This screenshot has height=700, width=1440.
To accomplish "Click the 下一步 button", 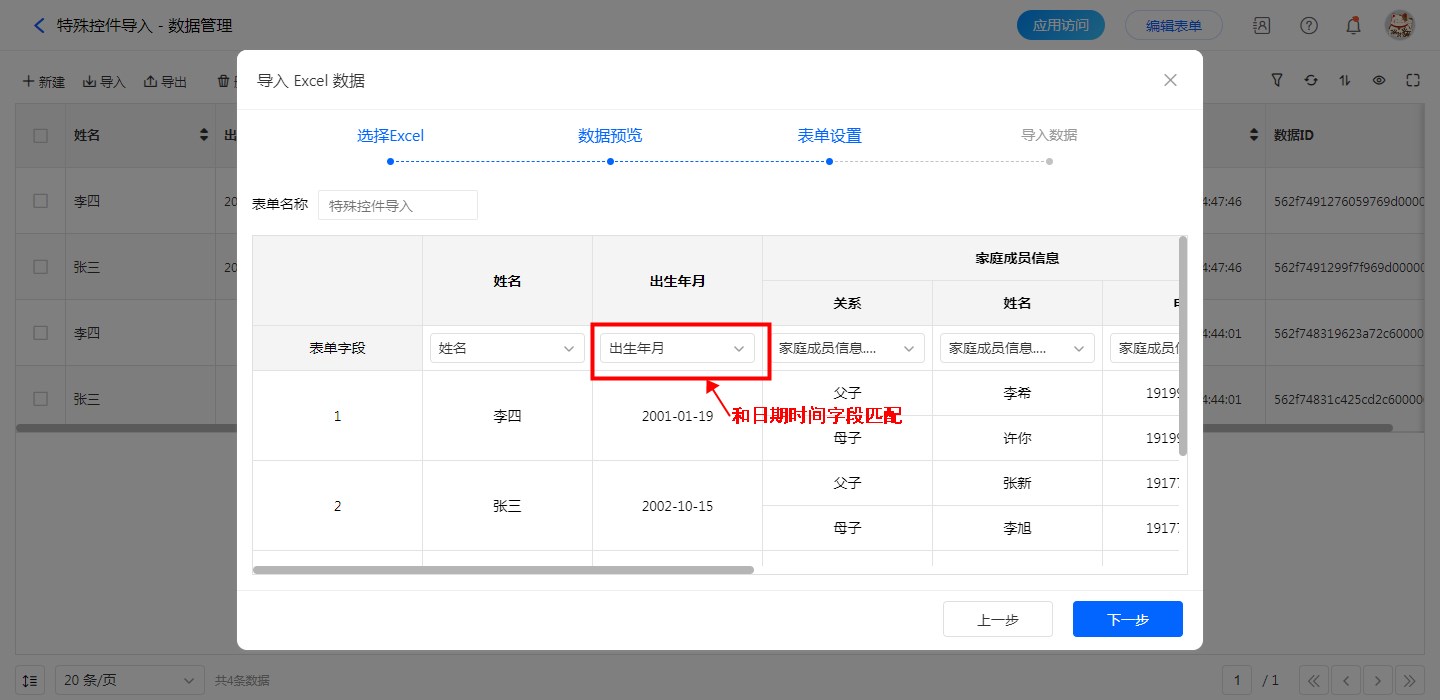I will click(x=1127, y=619).
